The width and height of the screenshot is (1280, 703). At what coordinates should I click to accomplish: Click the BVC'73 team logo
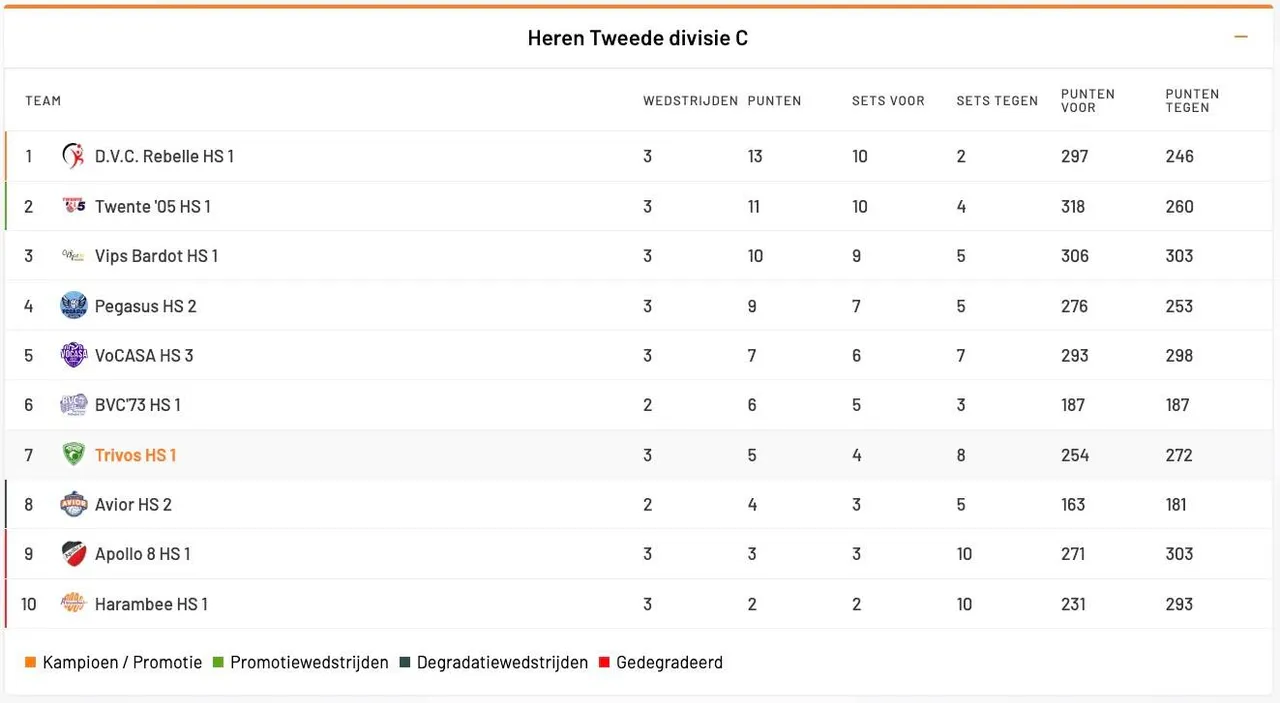coord(73,405)
